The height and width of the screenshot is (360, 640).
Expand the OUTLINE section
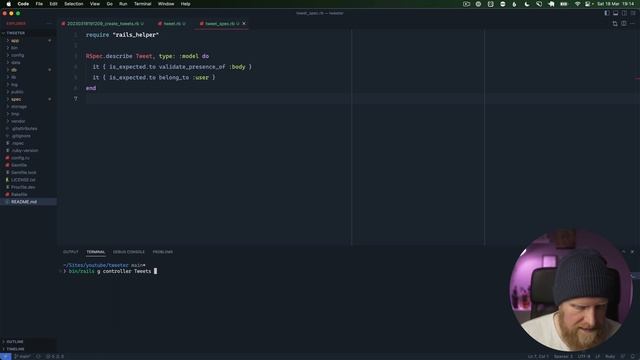(x=15, y=342)
